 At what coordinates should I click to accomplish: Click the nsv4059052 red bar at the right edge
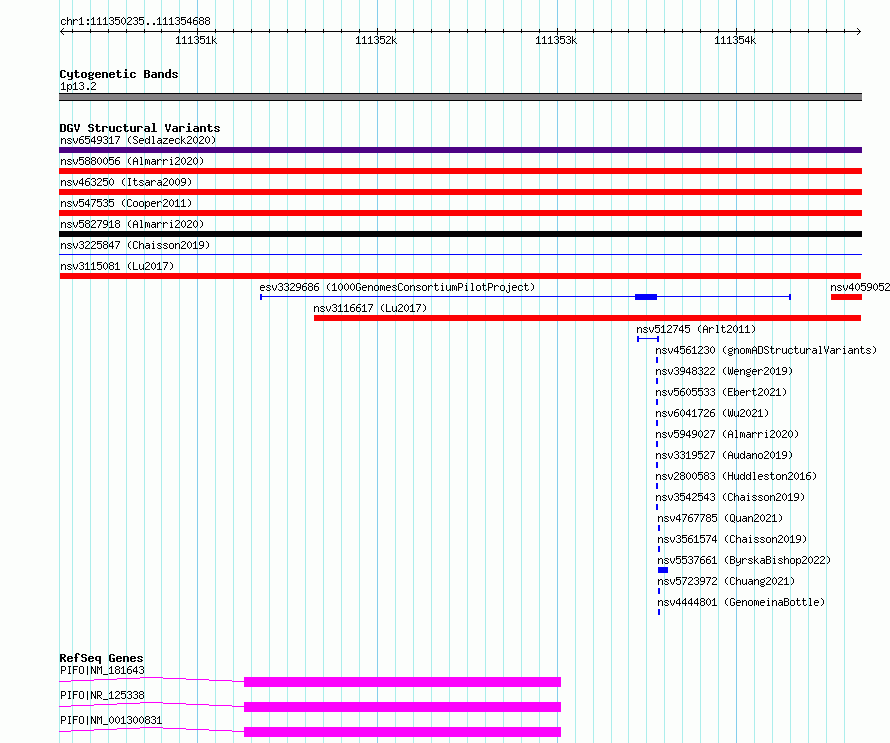pos(846,297)
